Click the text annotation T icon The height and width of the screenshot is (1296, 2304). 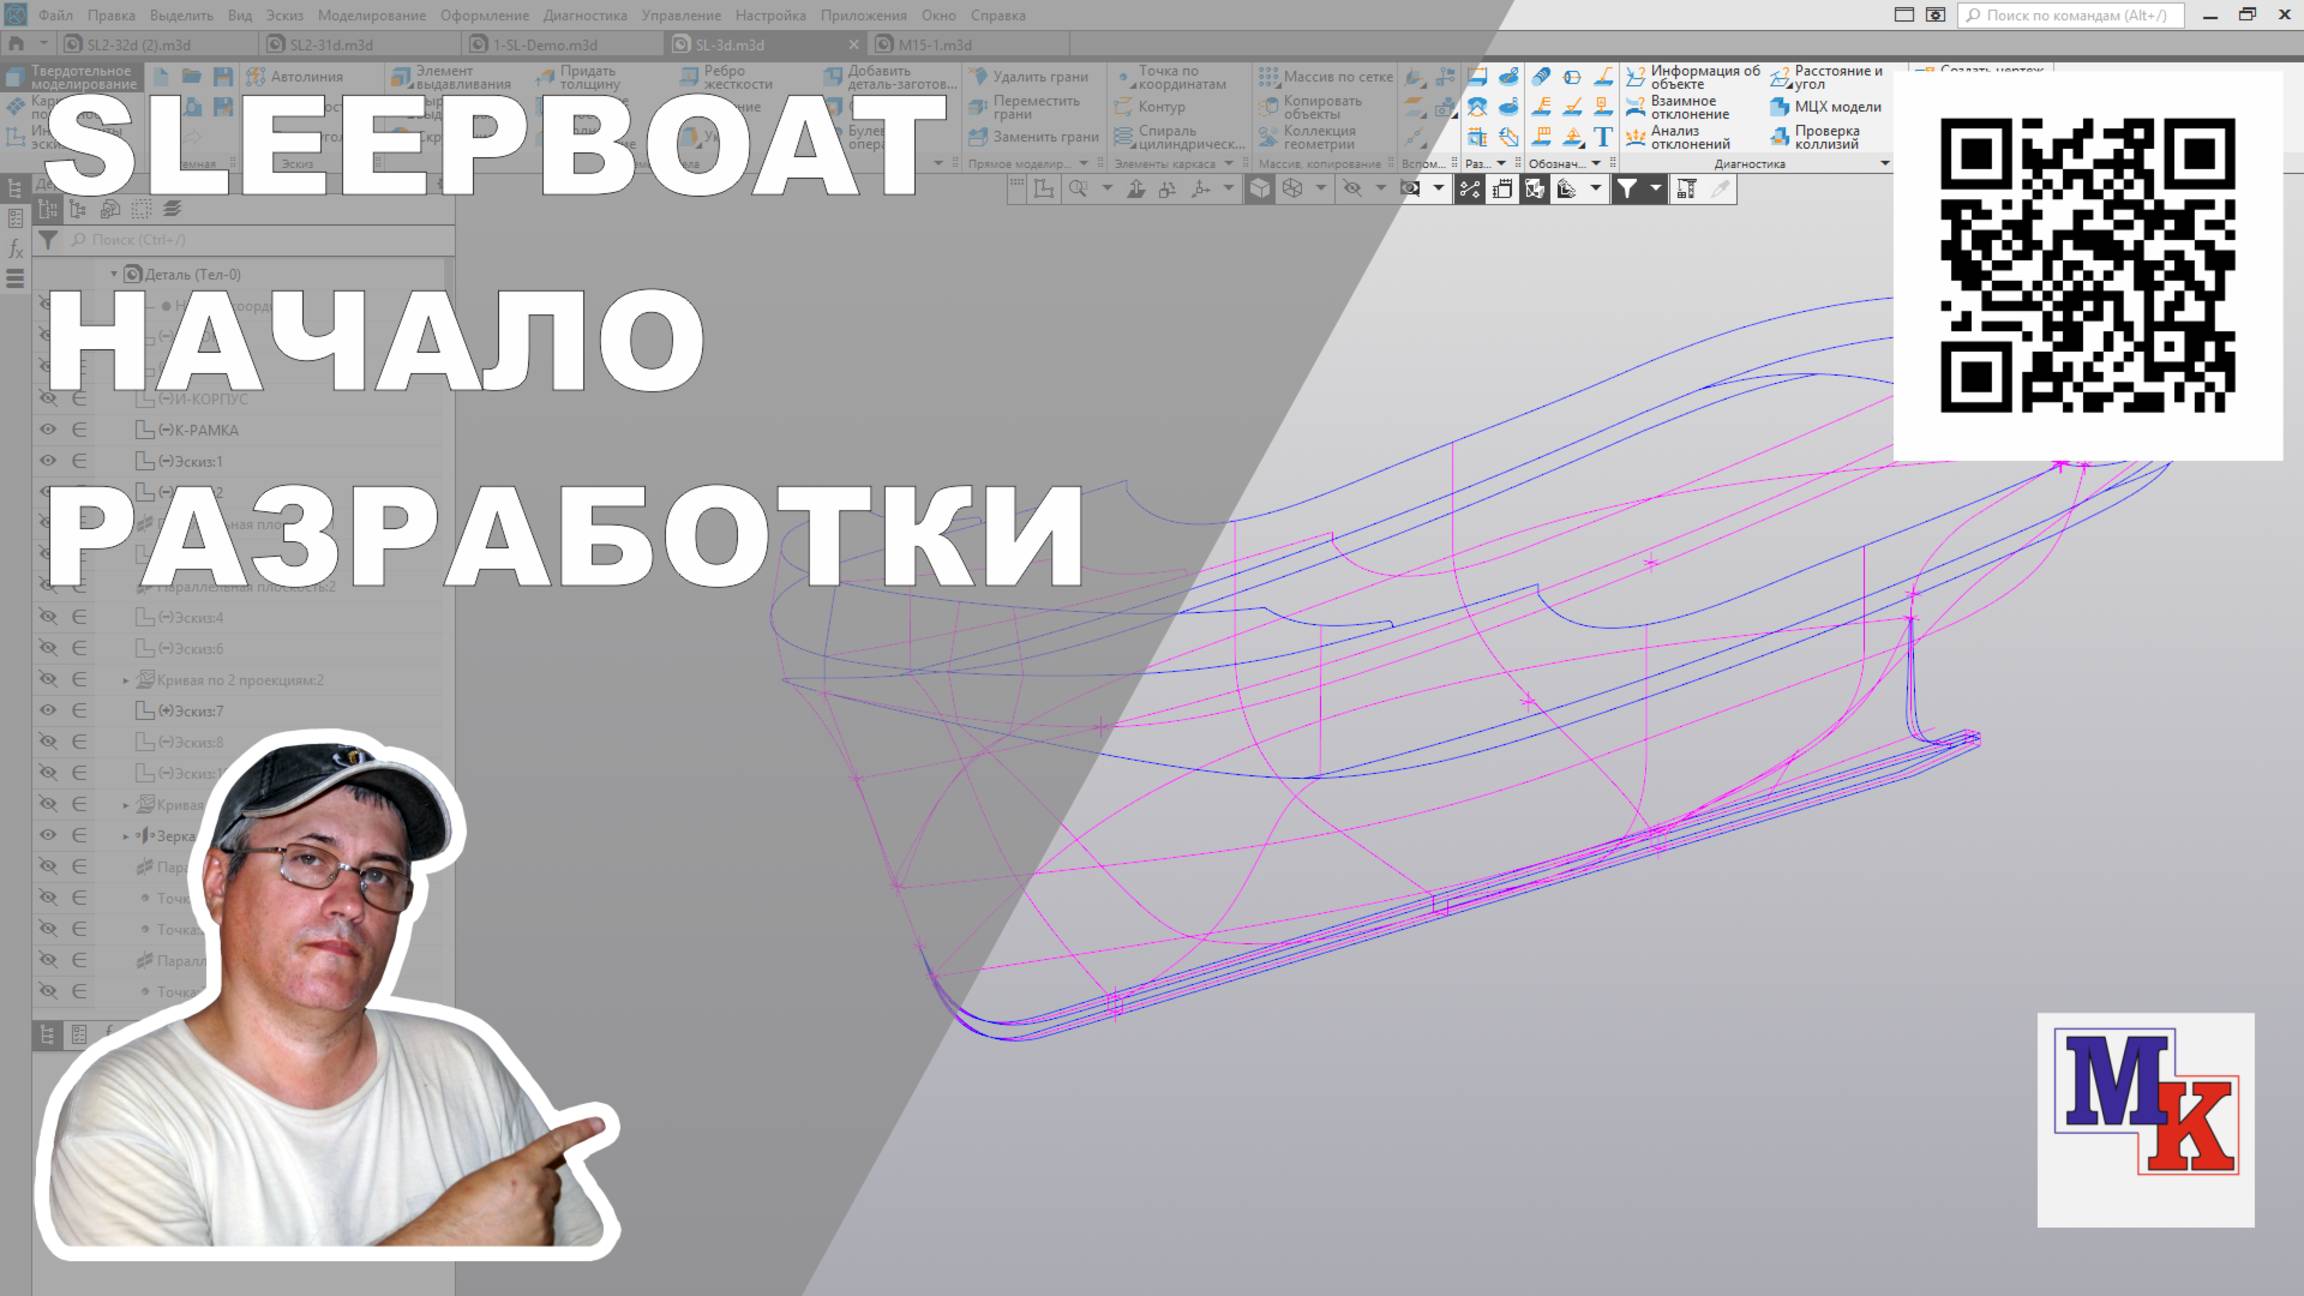pyautogui.click(x=1603, y=137)
